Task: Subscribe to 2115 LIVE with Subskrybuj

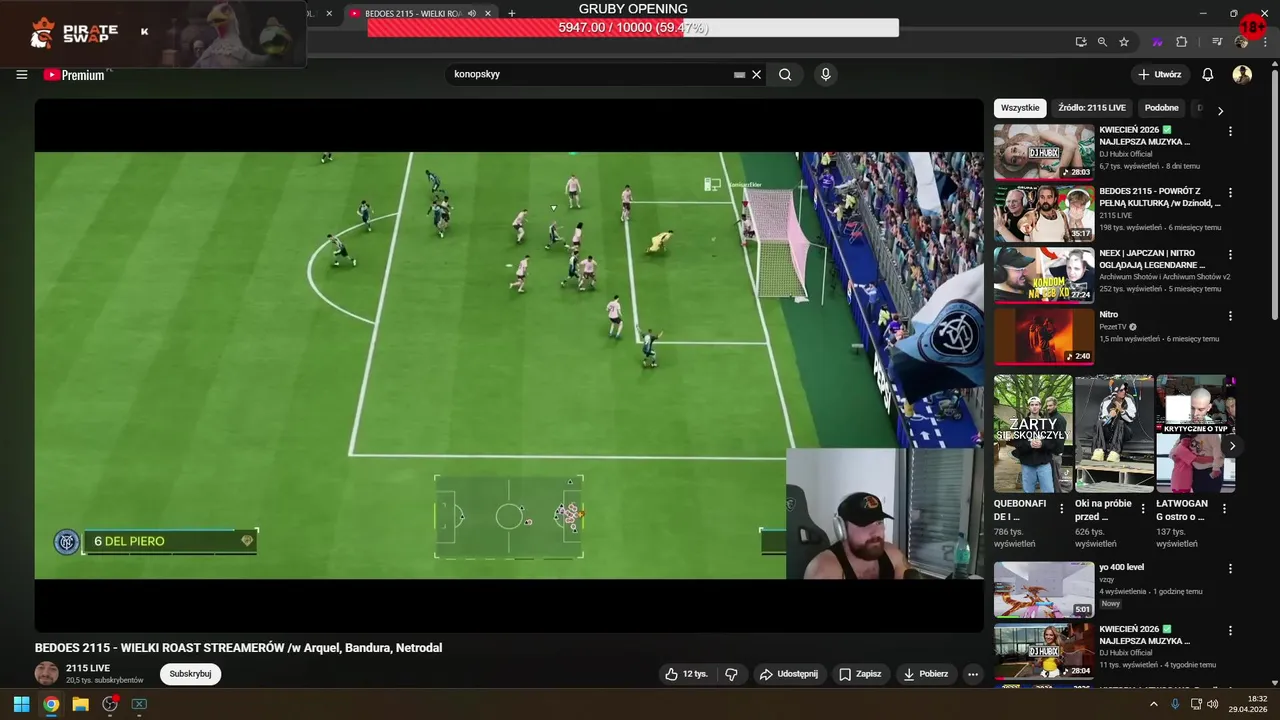Action: point(190,674)
